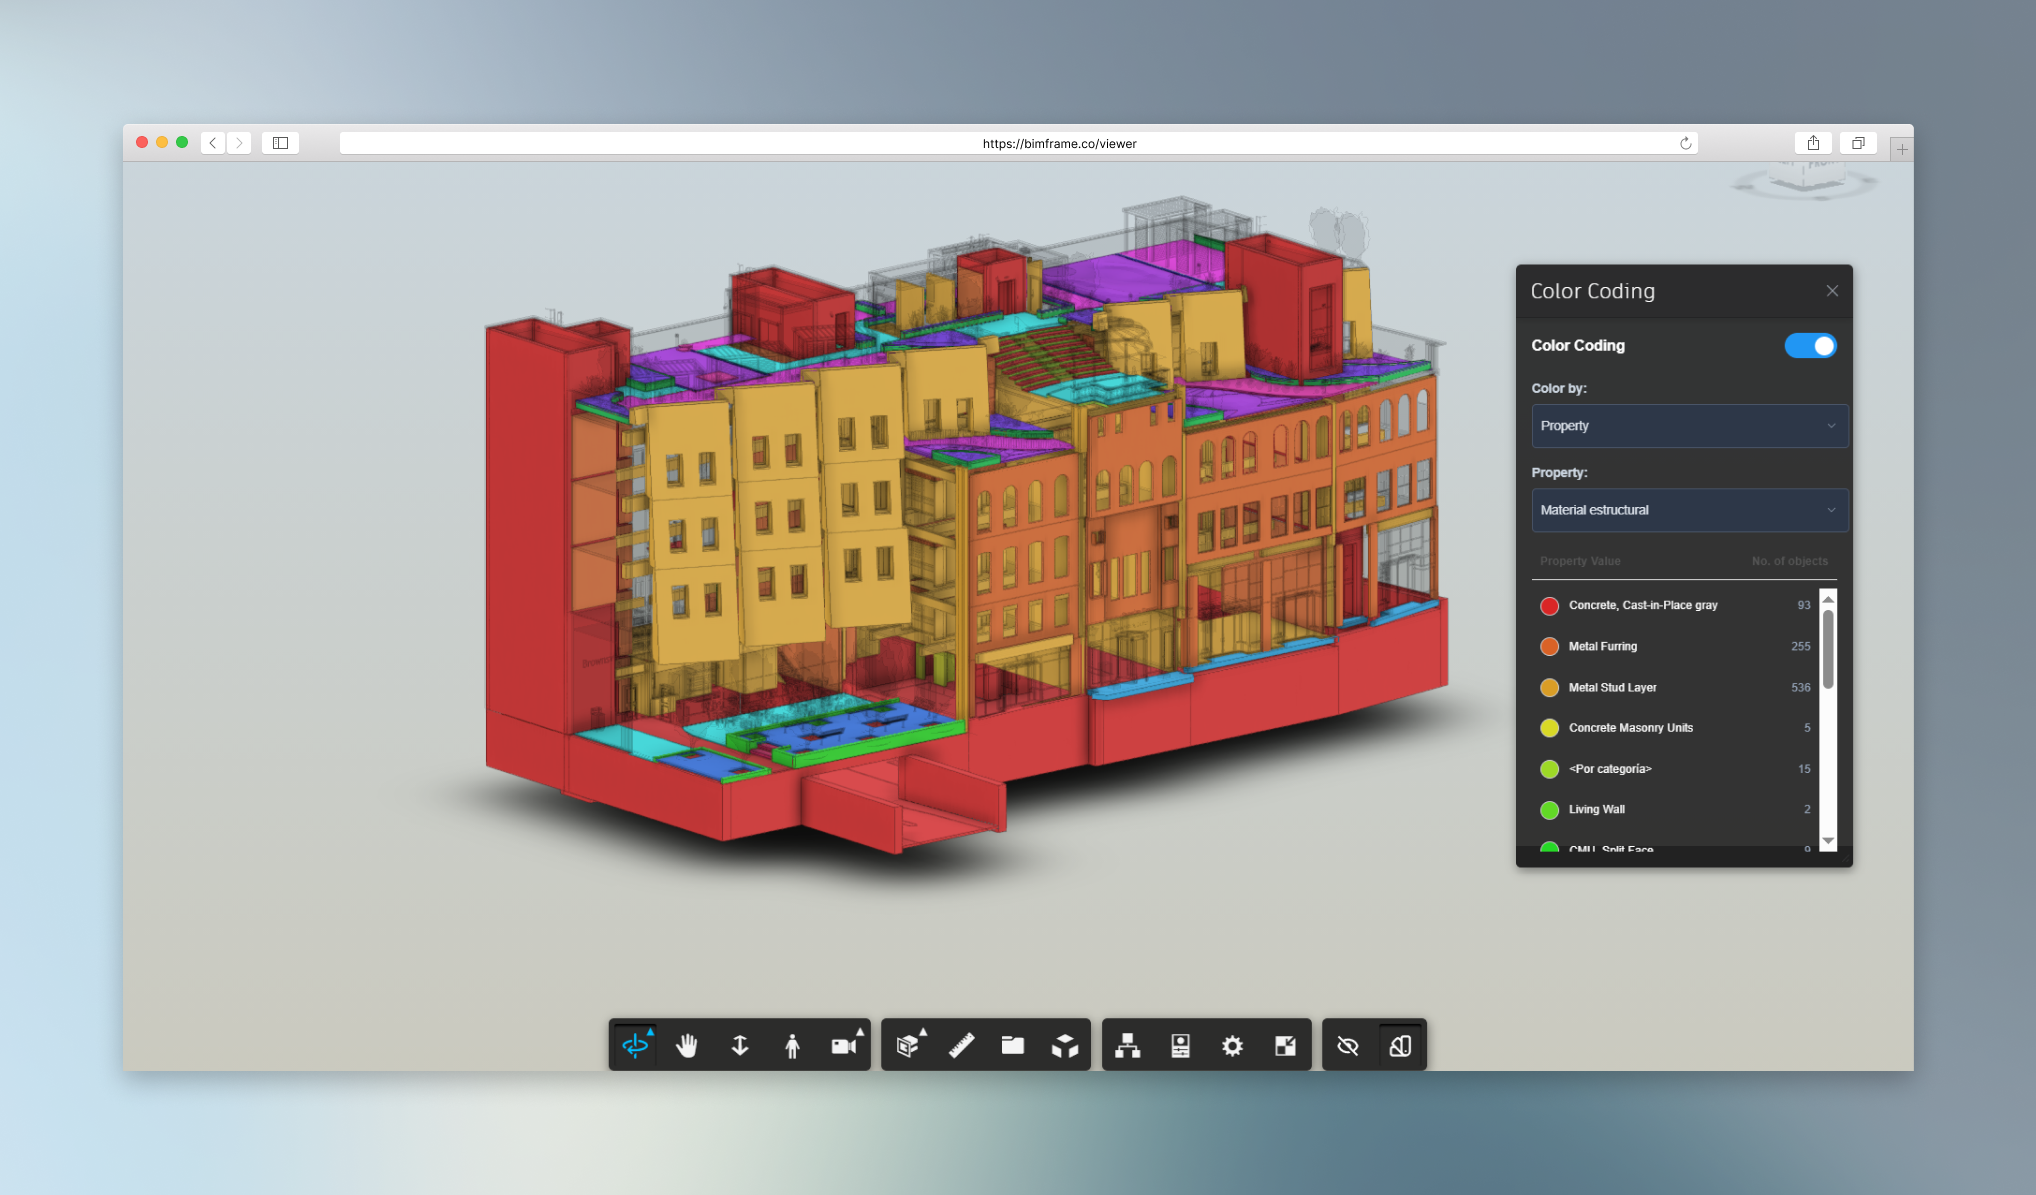Open the document folder browser
The height and width of the screenshot is (1195, 2036).
point(1013,1045)
